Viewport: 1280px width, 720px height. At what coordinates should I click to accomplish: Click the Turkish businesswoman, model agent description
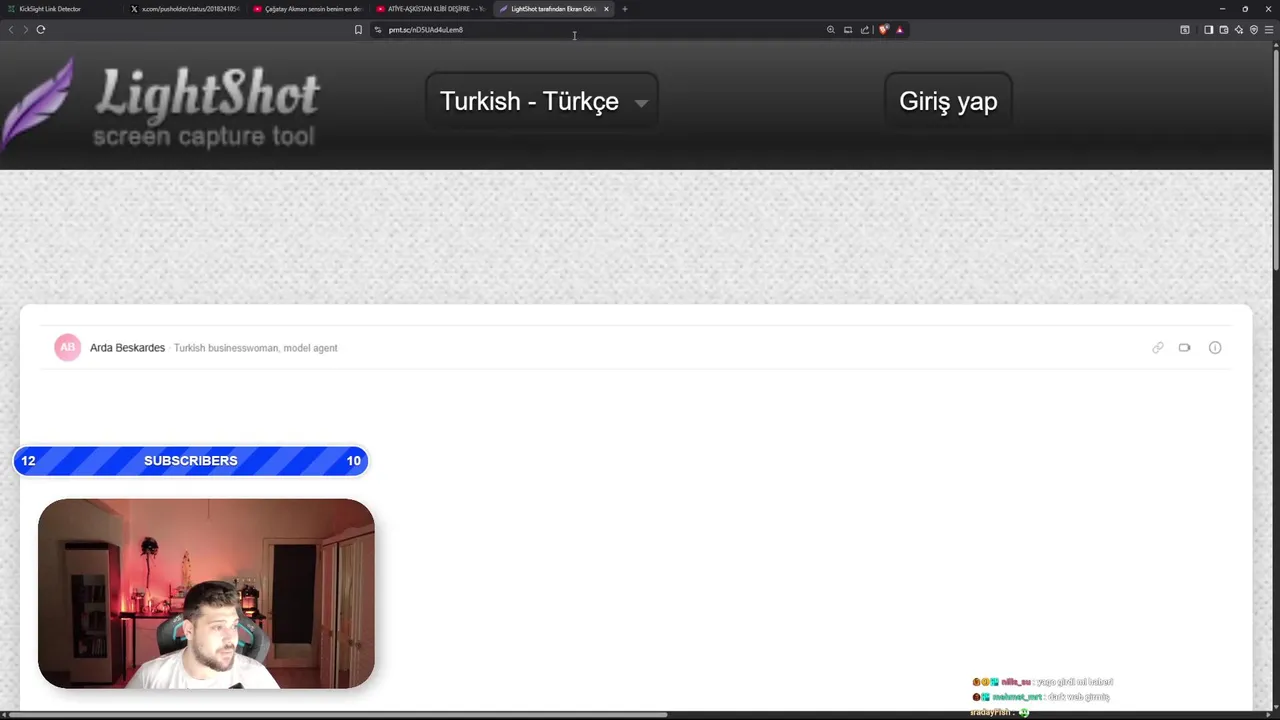click(x=255, y=348)
